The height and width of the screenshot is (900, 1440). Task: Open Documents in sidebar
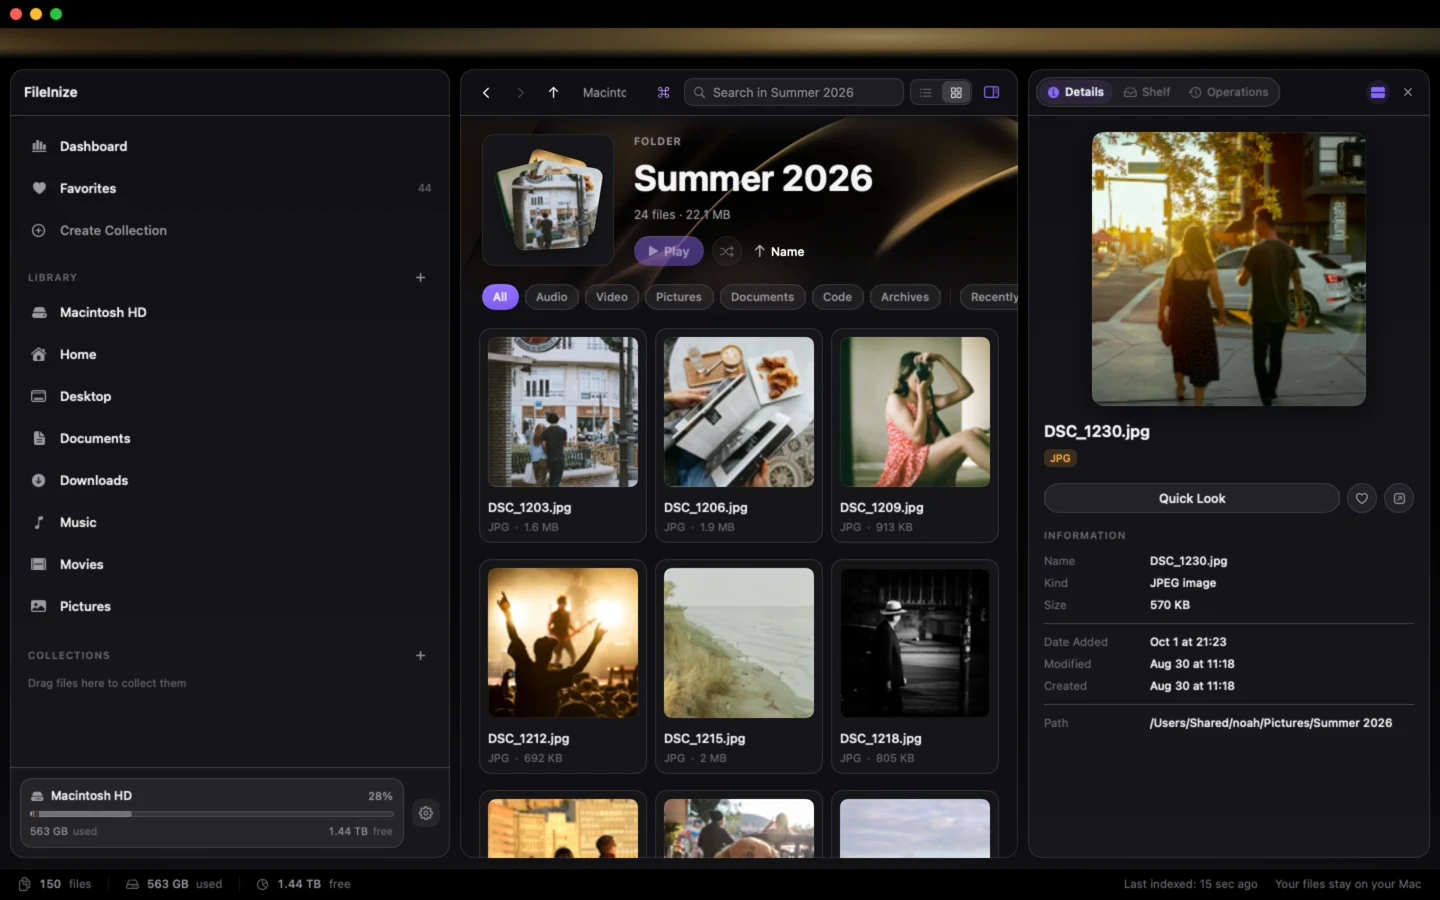[x=230, y=438]
